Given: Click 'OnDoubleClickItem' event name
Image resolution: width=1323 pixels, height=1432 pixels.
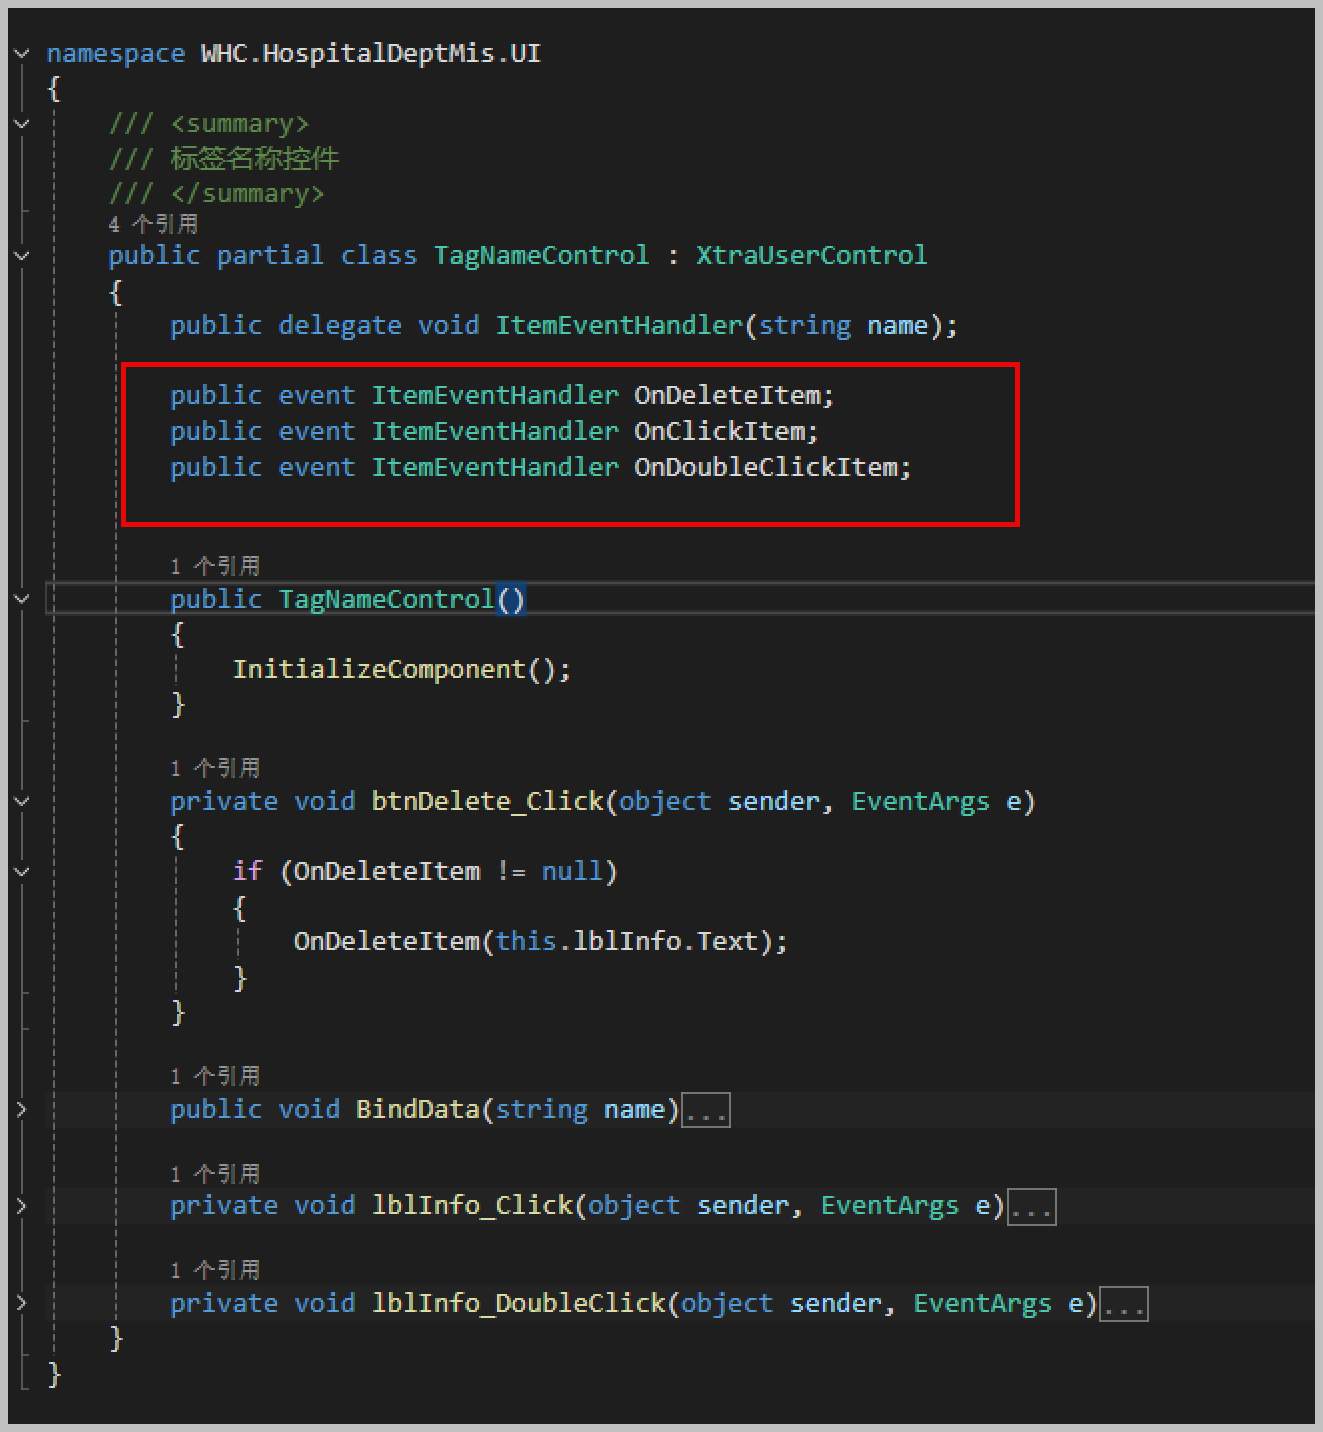Looking at the screenshot, I should 766,468.
